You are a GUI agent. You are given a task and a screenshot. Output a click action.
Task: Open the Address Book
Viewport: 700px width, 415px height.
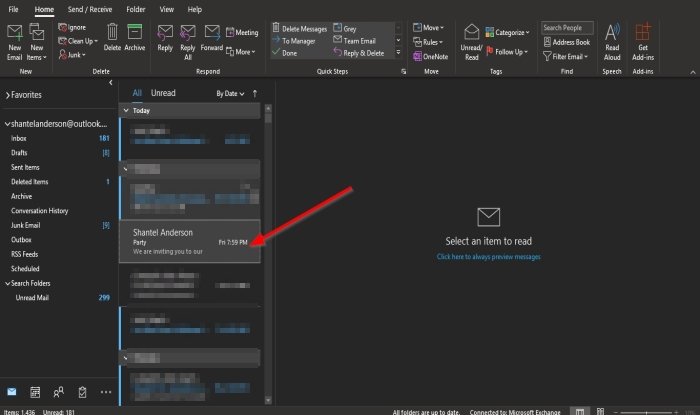point(567,42)
